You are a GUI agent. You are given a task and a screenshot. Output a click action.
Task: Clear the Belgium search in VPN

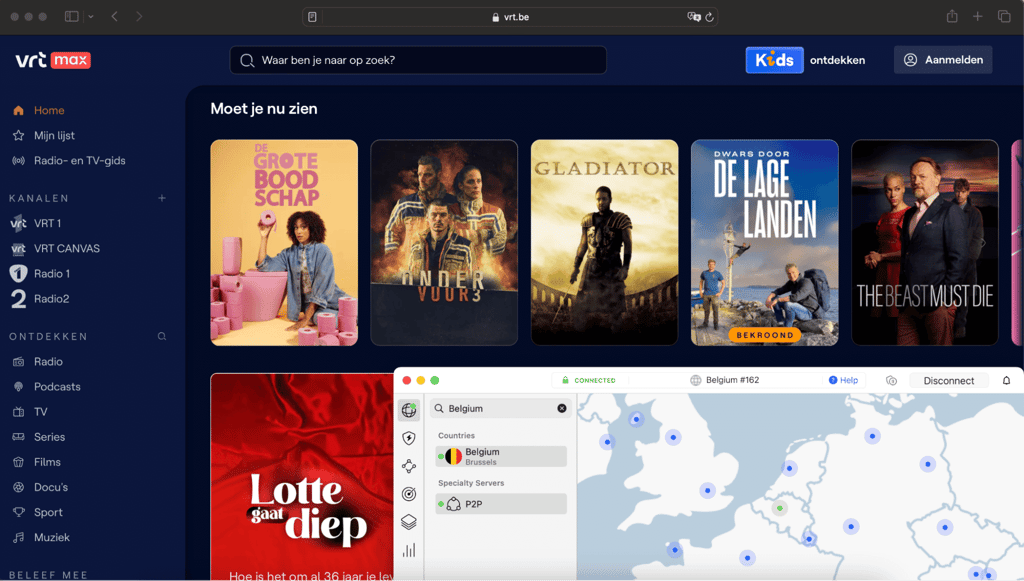(562, 408)
